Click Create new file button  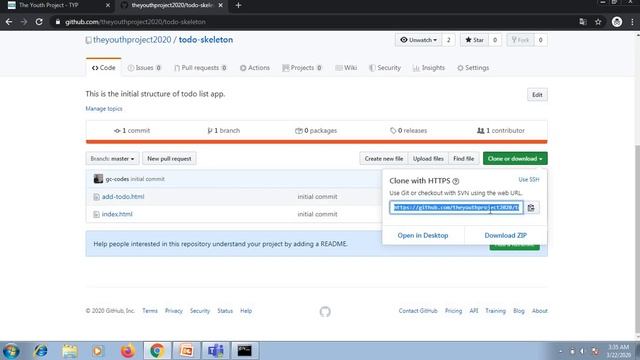coord(384,158)
